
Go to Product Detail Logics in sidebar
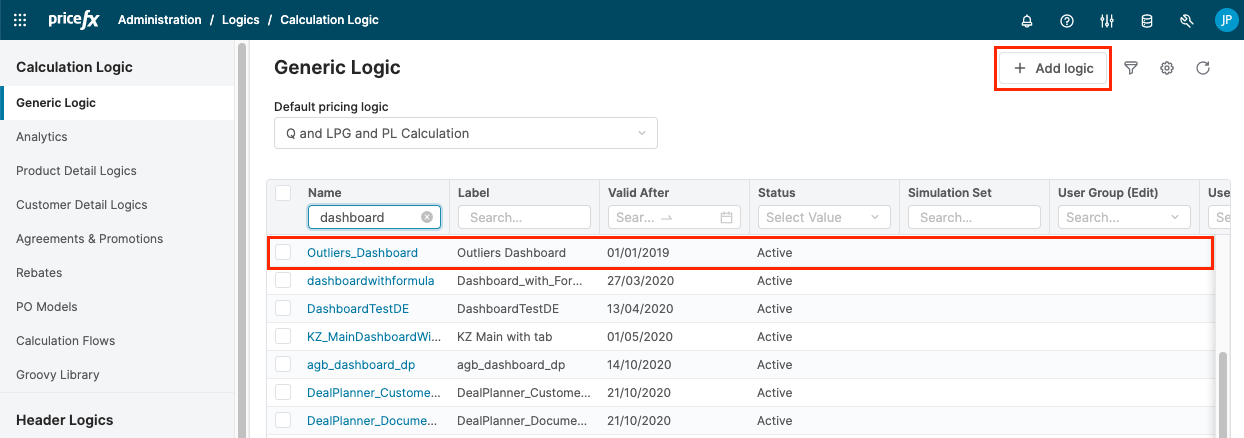(x=76, y=171)
